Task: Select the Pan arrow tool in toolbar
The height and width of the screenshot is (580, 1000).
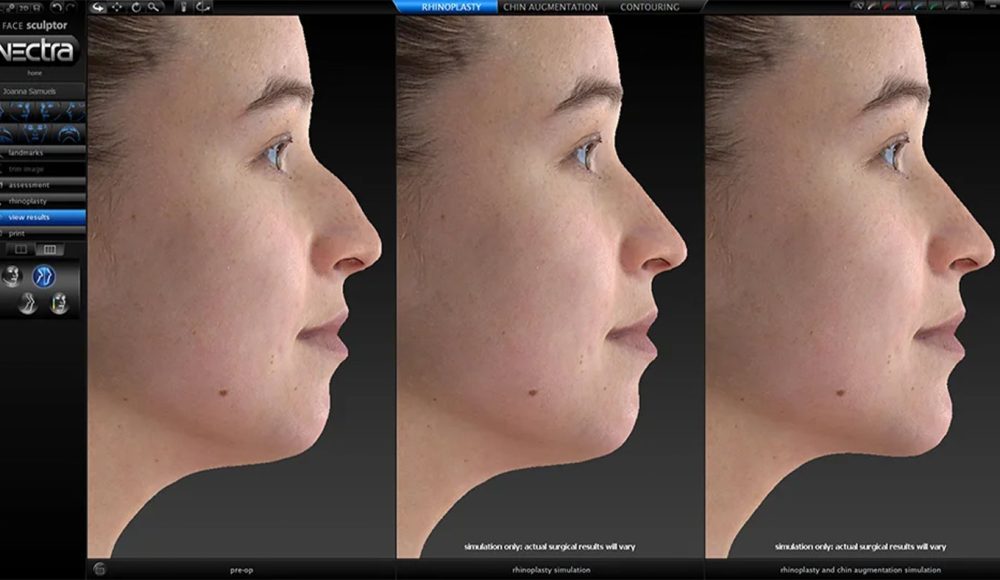Action: coord(97,8)
